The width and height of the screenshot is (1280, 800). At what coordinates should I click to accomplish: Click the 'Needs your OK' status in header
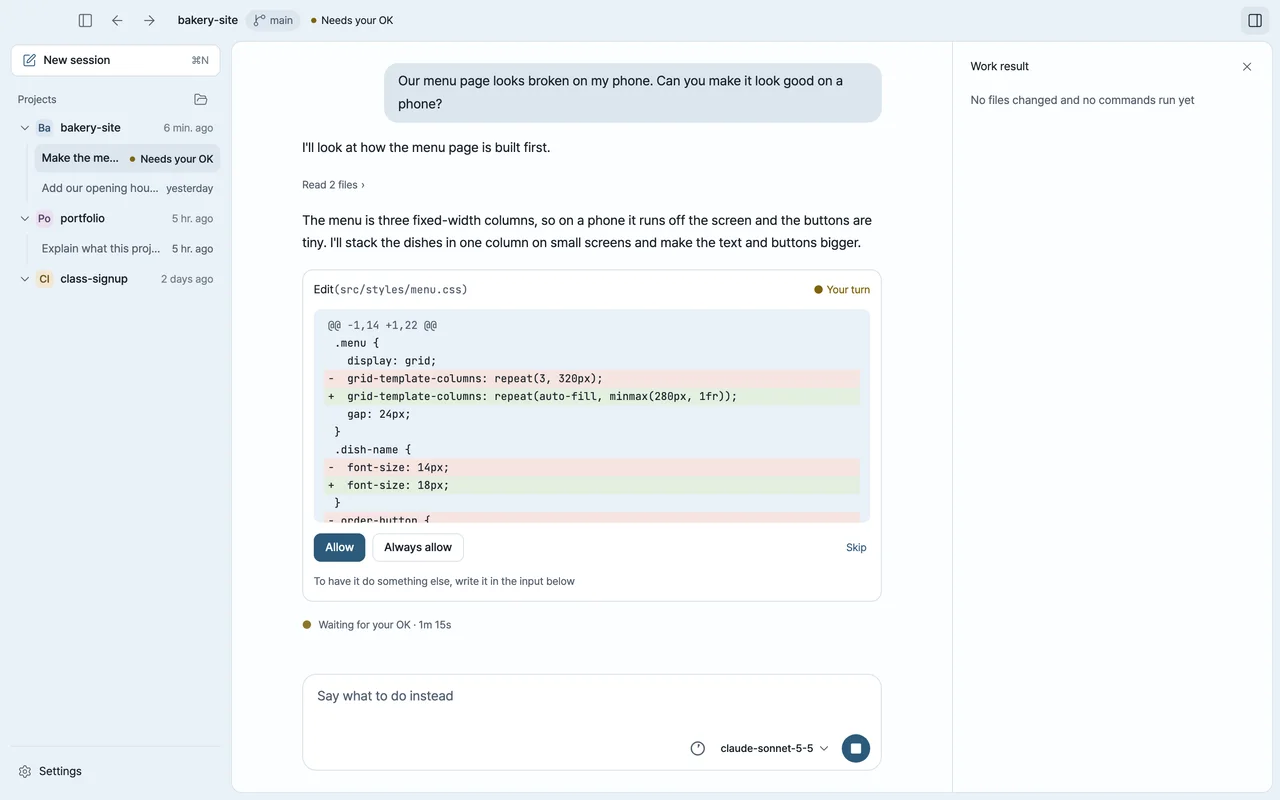tap(352, 20)
